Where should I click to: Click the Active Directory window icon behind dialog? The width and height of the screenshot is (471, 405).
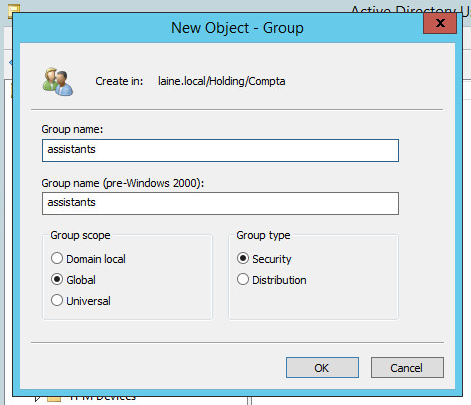pyautogui.click(x=14, y=9)
